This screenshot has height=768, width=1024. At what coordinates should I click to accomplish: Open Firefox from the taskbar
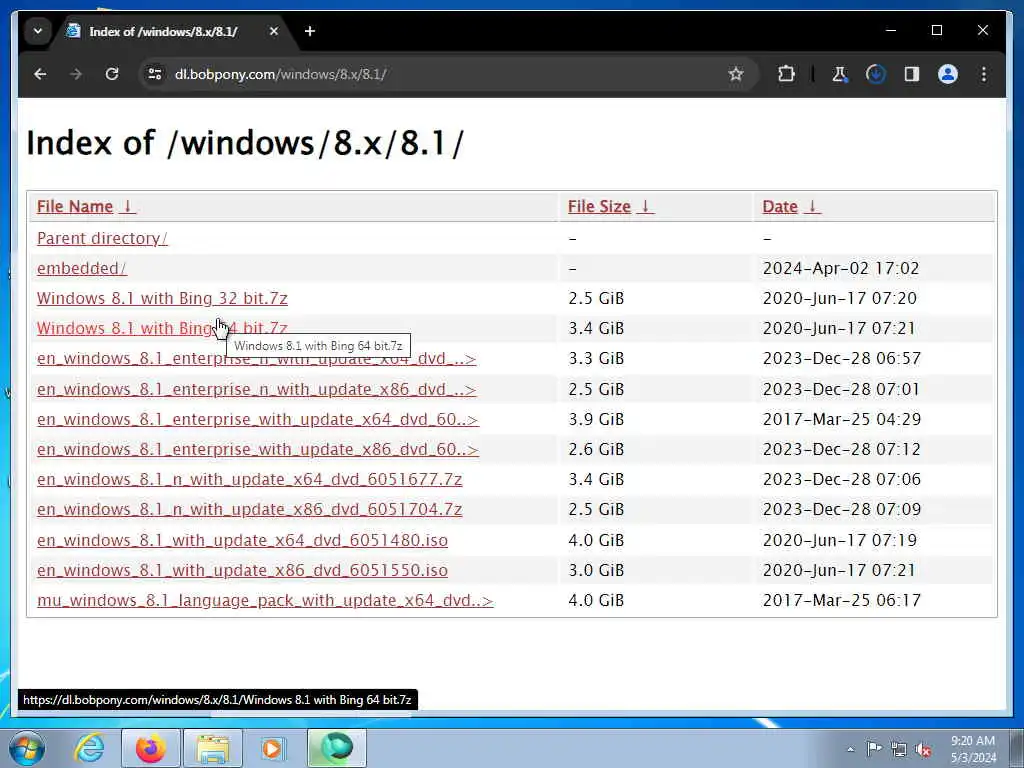tap(151, 748)
